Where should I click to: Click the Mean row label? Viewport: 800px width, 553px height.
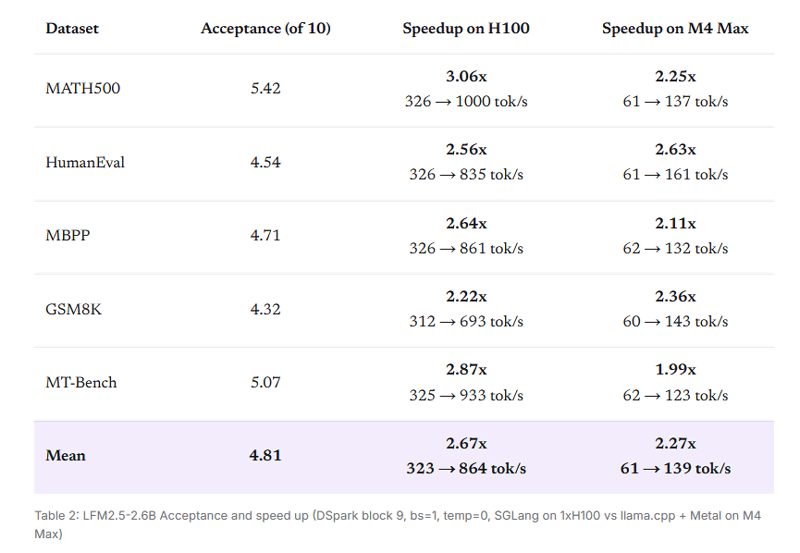[65, 456]
